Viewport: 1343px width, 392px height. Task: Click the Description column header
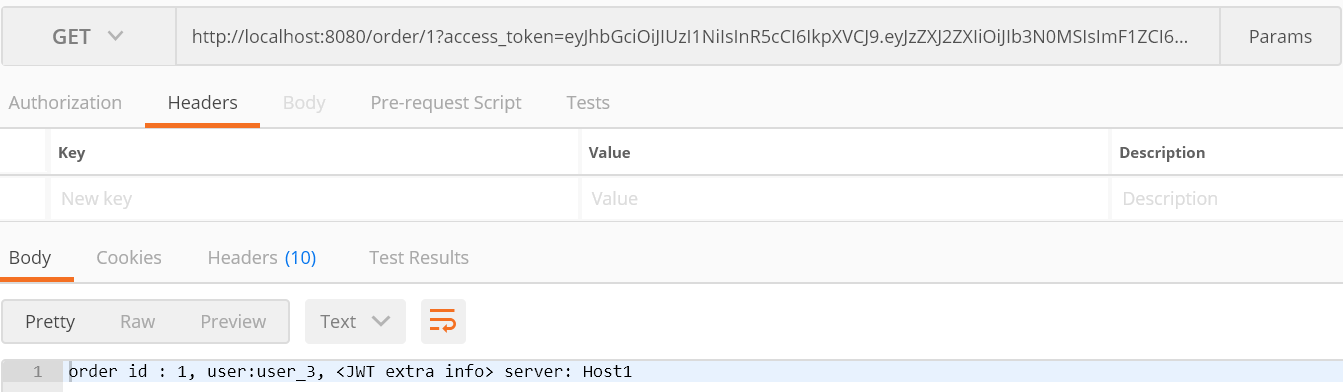tap(1162, 153)
